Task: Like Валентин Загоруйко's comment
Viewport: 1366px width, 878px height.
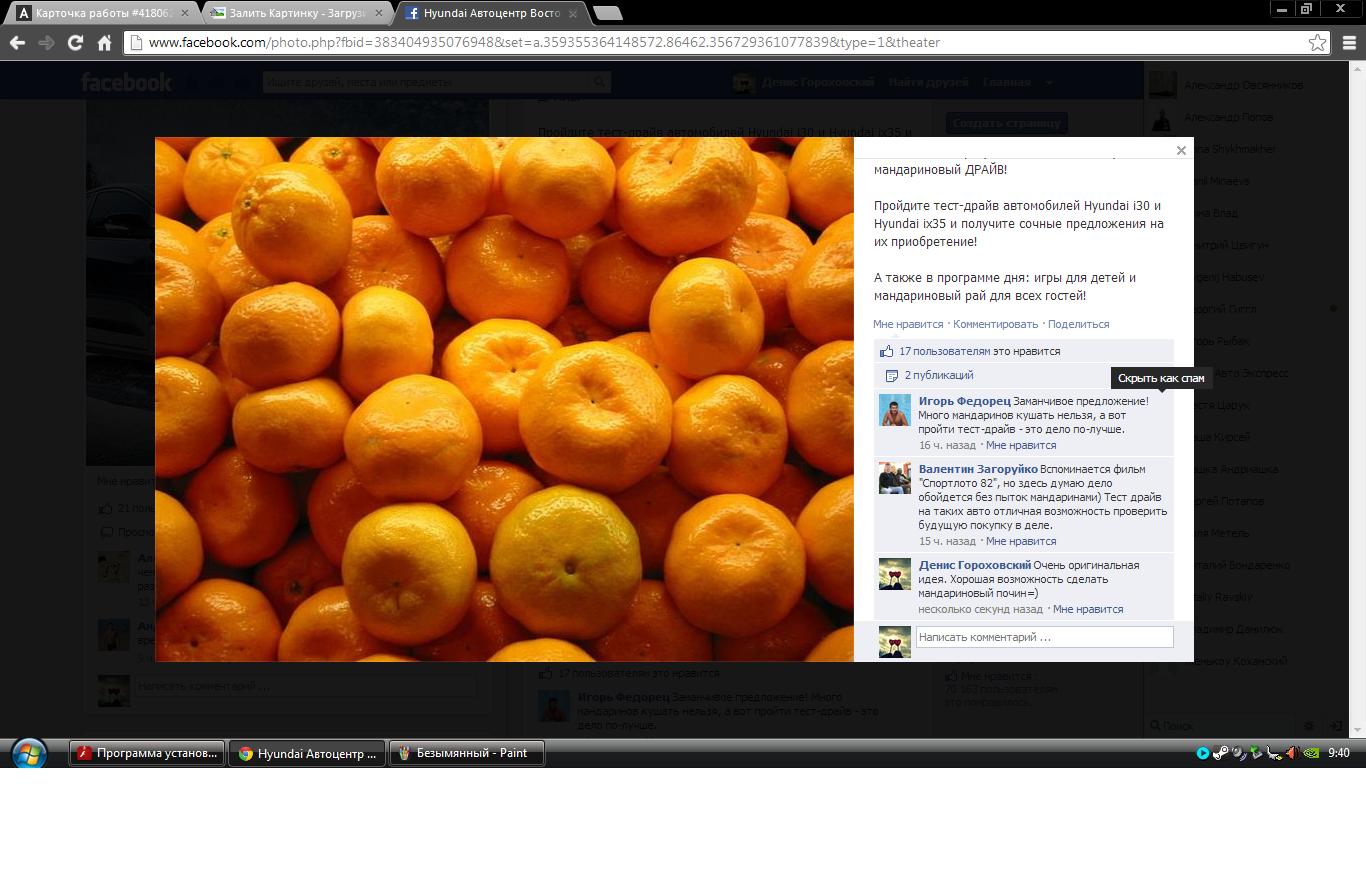Action: 1021,541
